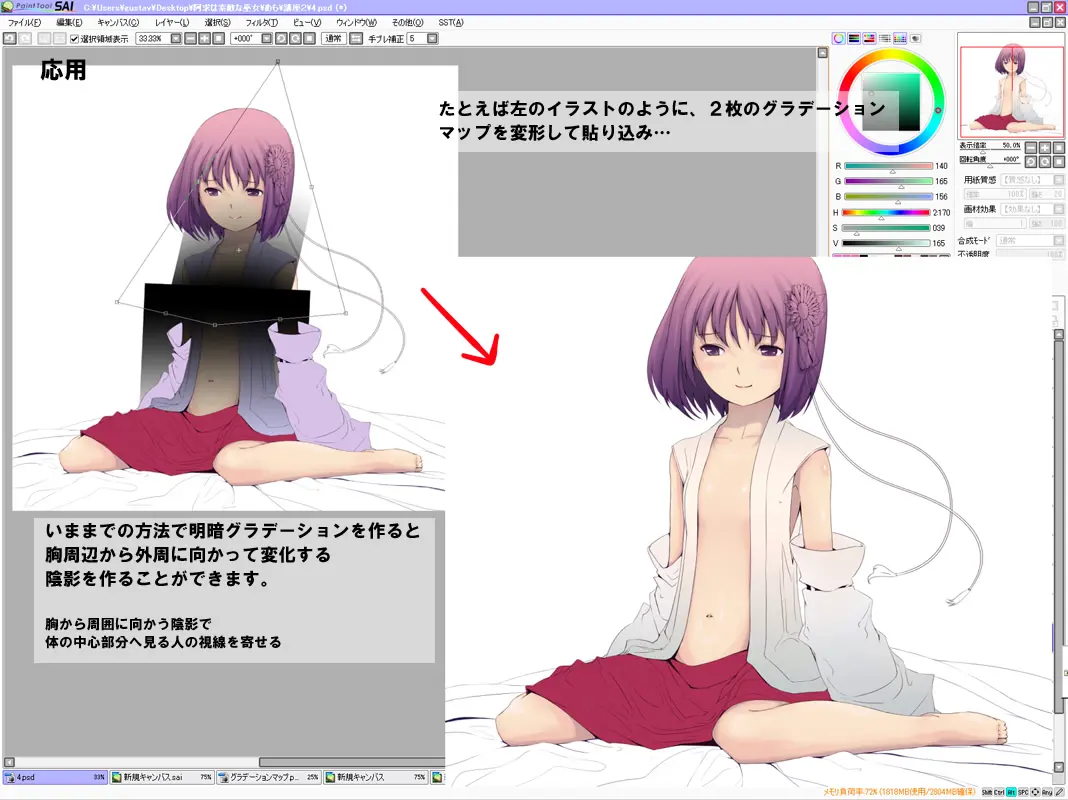This screenshot has width=1068, height=800.
Task: Click the S saturation slider
Action: (886, 227)
